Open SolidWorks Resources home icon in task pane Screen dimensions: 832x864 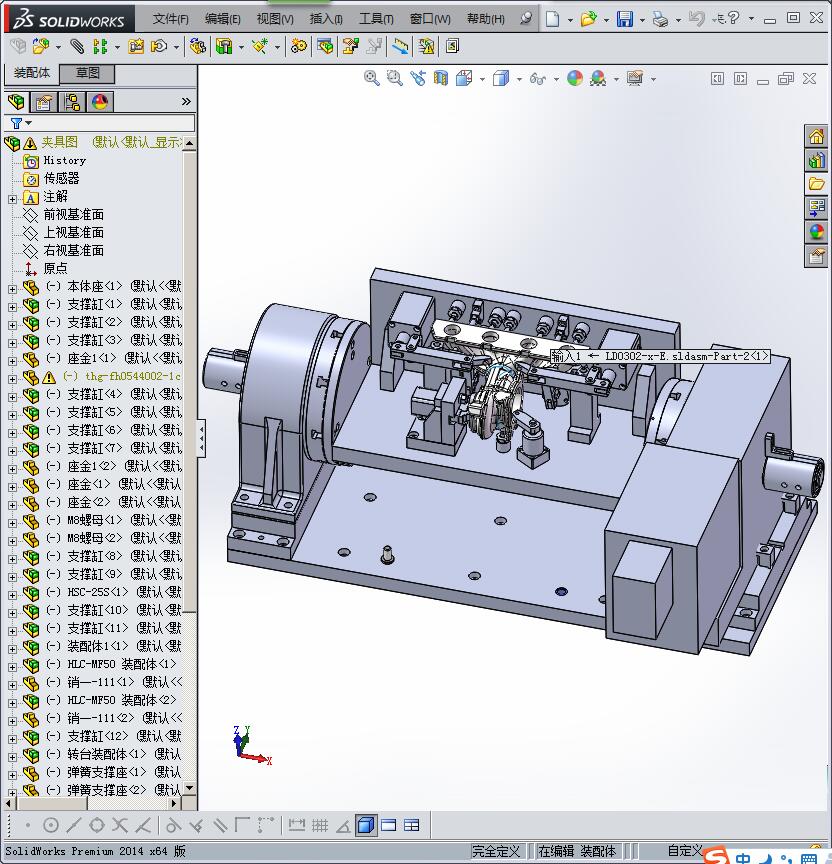tap(816, 136)
